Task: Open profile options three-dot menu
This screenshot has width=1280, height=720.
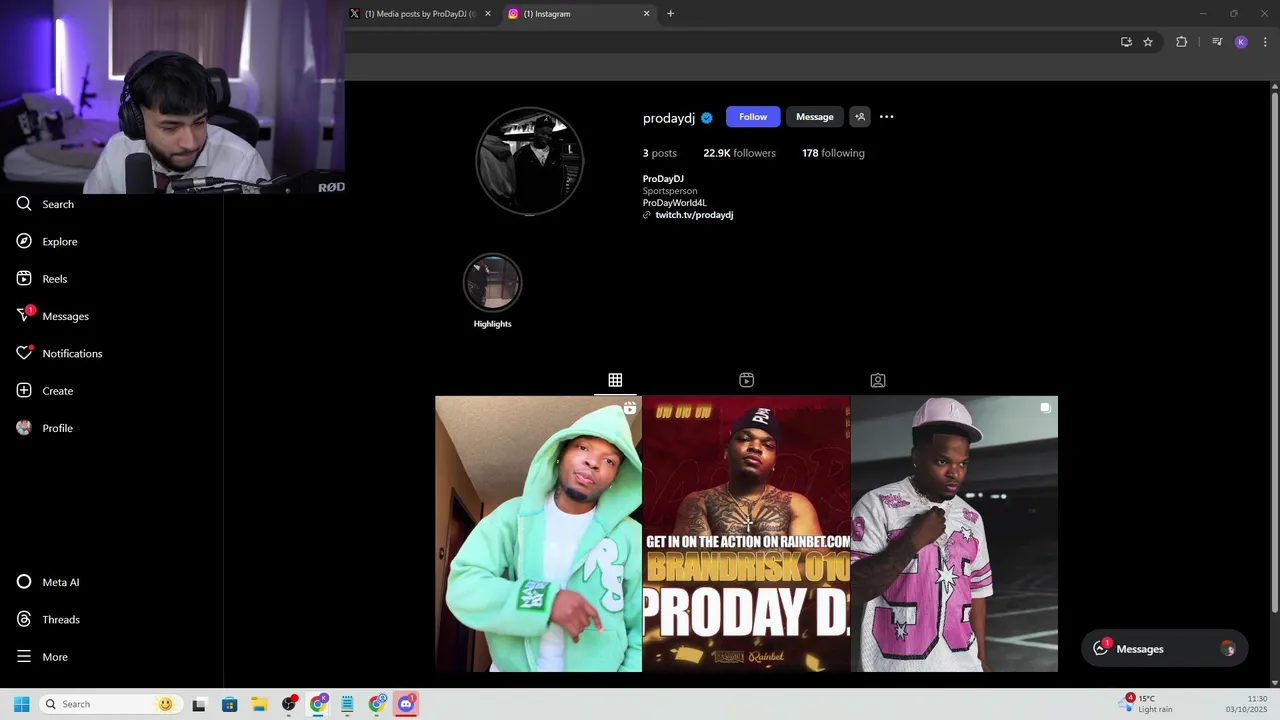Action: pyautogui.click(x=886, y=117)
